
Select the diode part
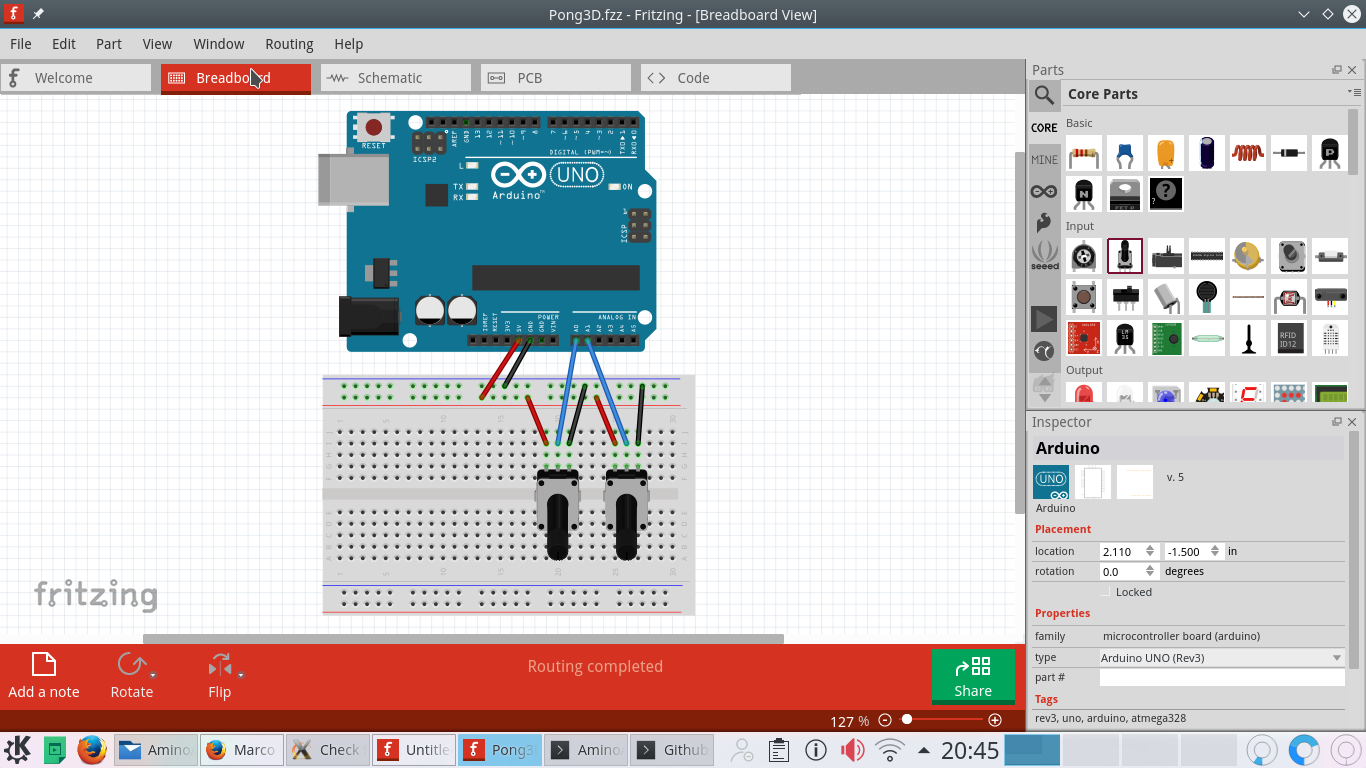[1289, 153]
